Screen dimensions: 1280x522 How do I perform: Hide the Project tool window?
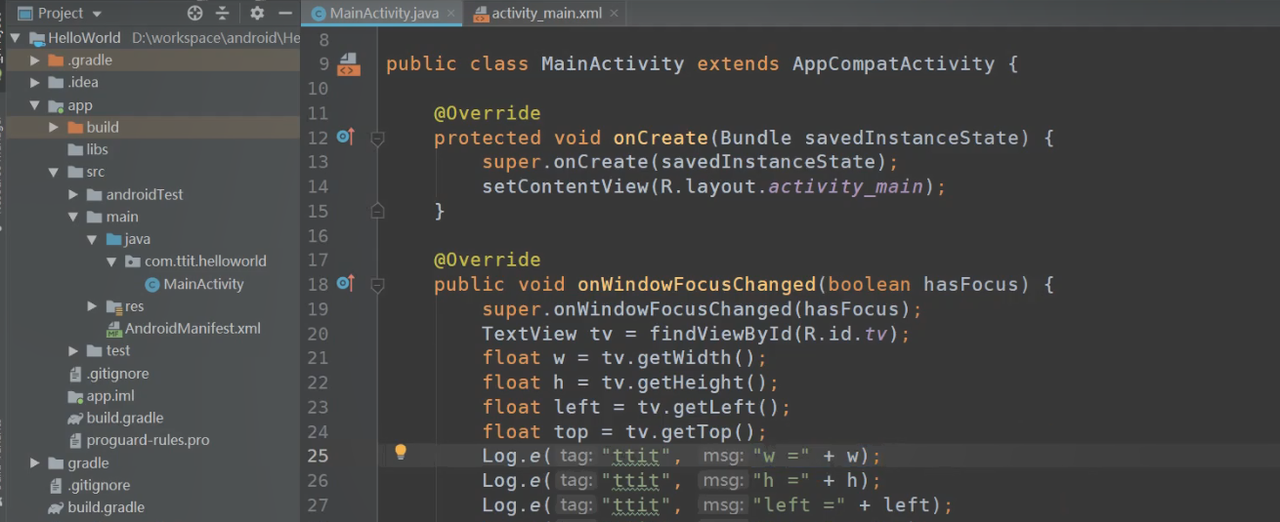(286, 13)
